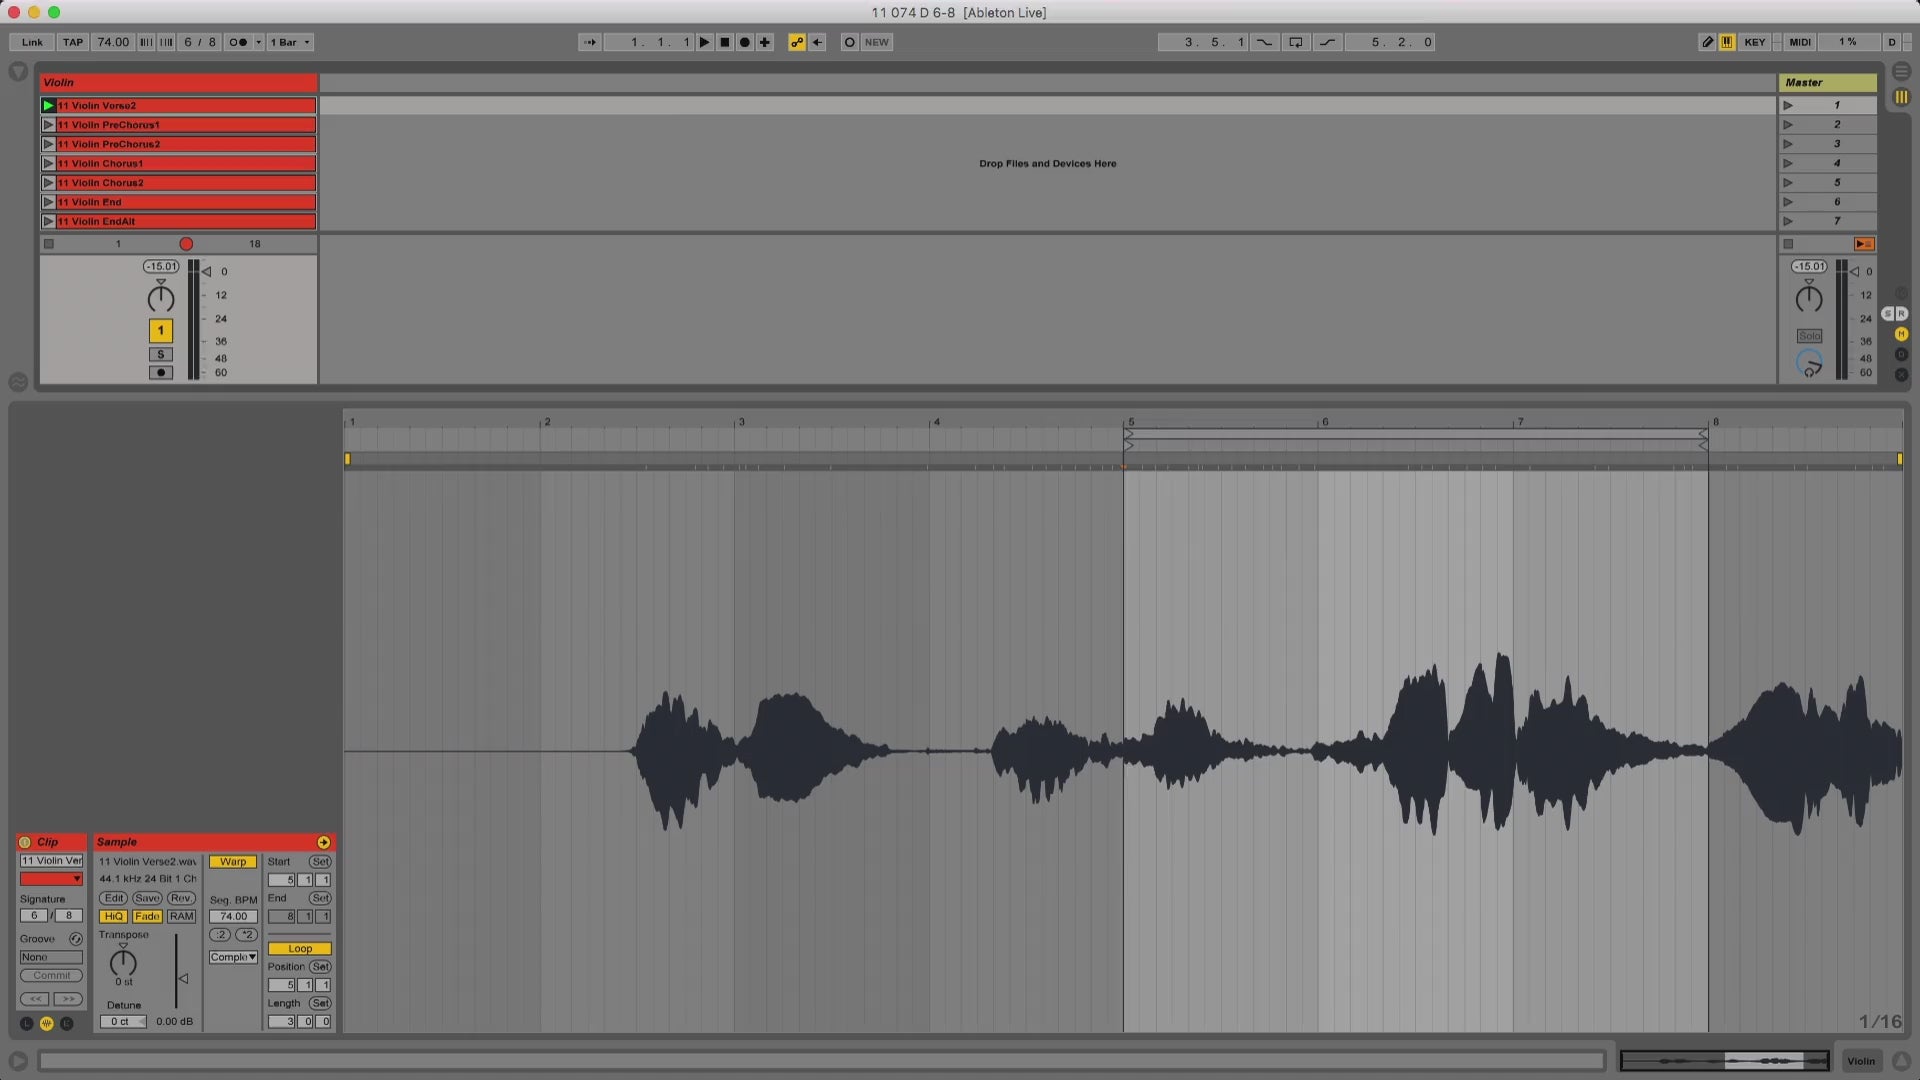Launch Master scene 3
Screen dimensions: 1920x1080
[x=1788, y=144]
